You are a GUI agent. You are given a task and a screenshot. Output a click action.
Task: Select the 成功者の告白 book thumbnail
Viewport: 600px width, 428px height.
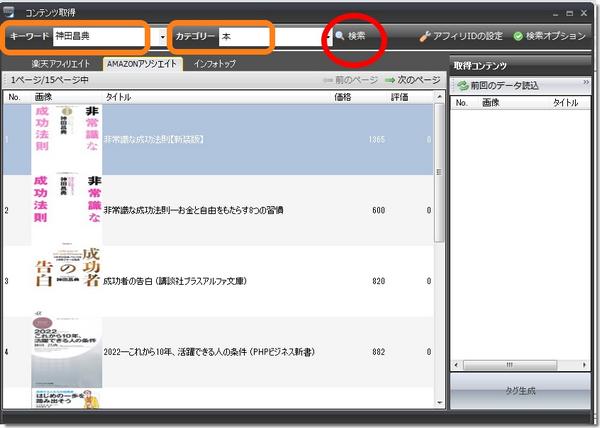click(66, 281)
